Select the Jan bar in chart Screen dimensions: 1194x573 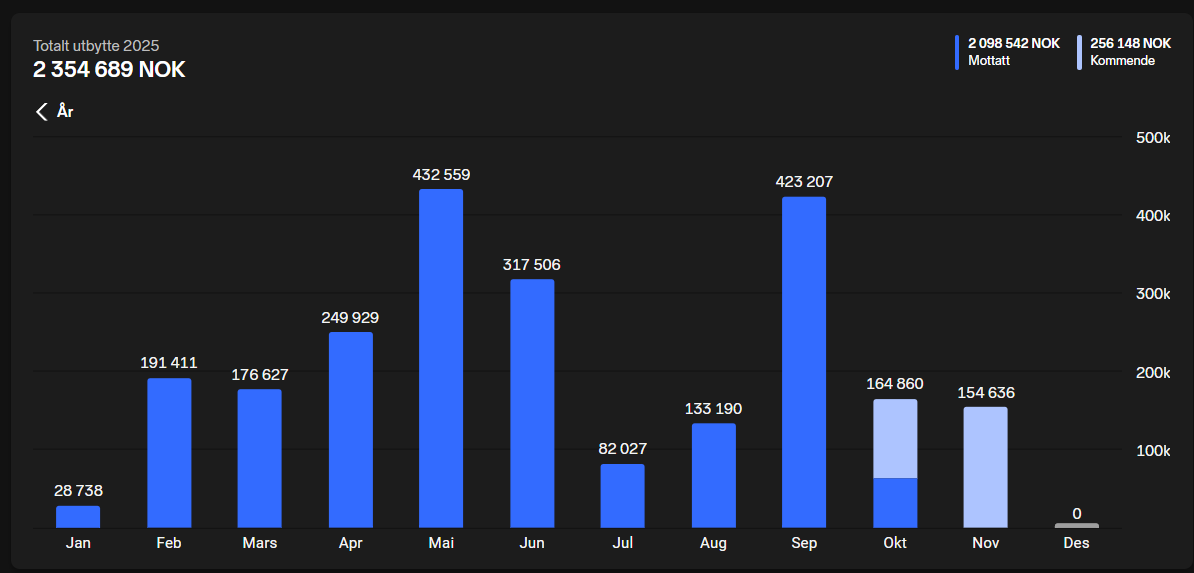point(78,517)
